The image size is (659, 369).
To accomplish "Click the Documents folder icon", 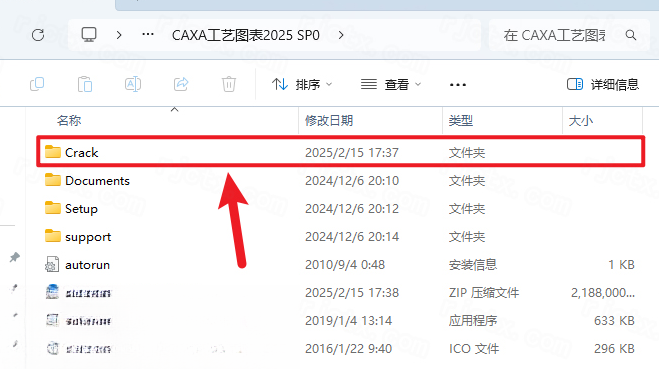I will [x=53, y=180].
